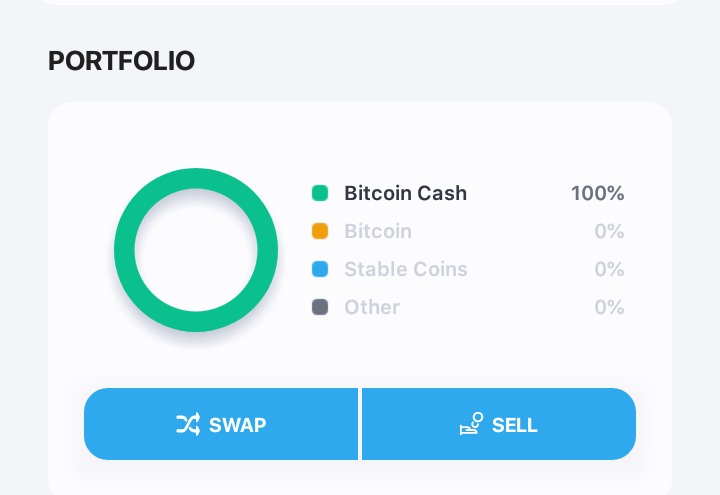Select the gray Other color swatch
Screen dimensions: 720x495
pos(320,307)
